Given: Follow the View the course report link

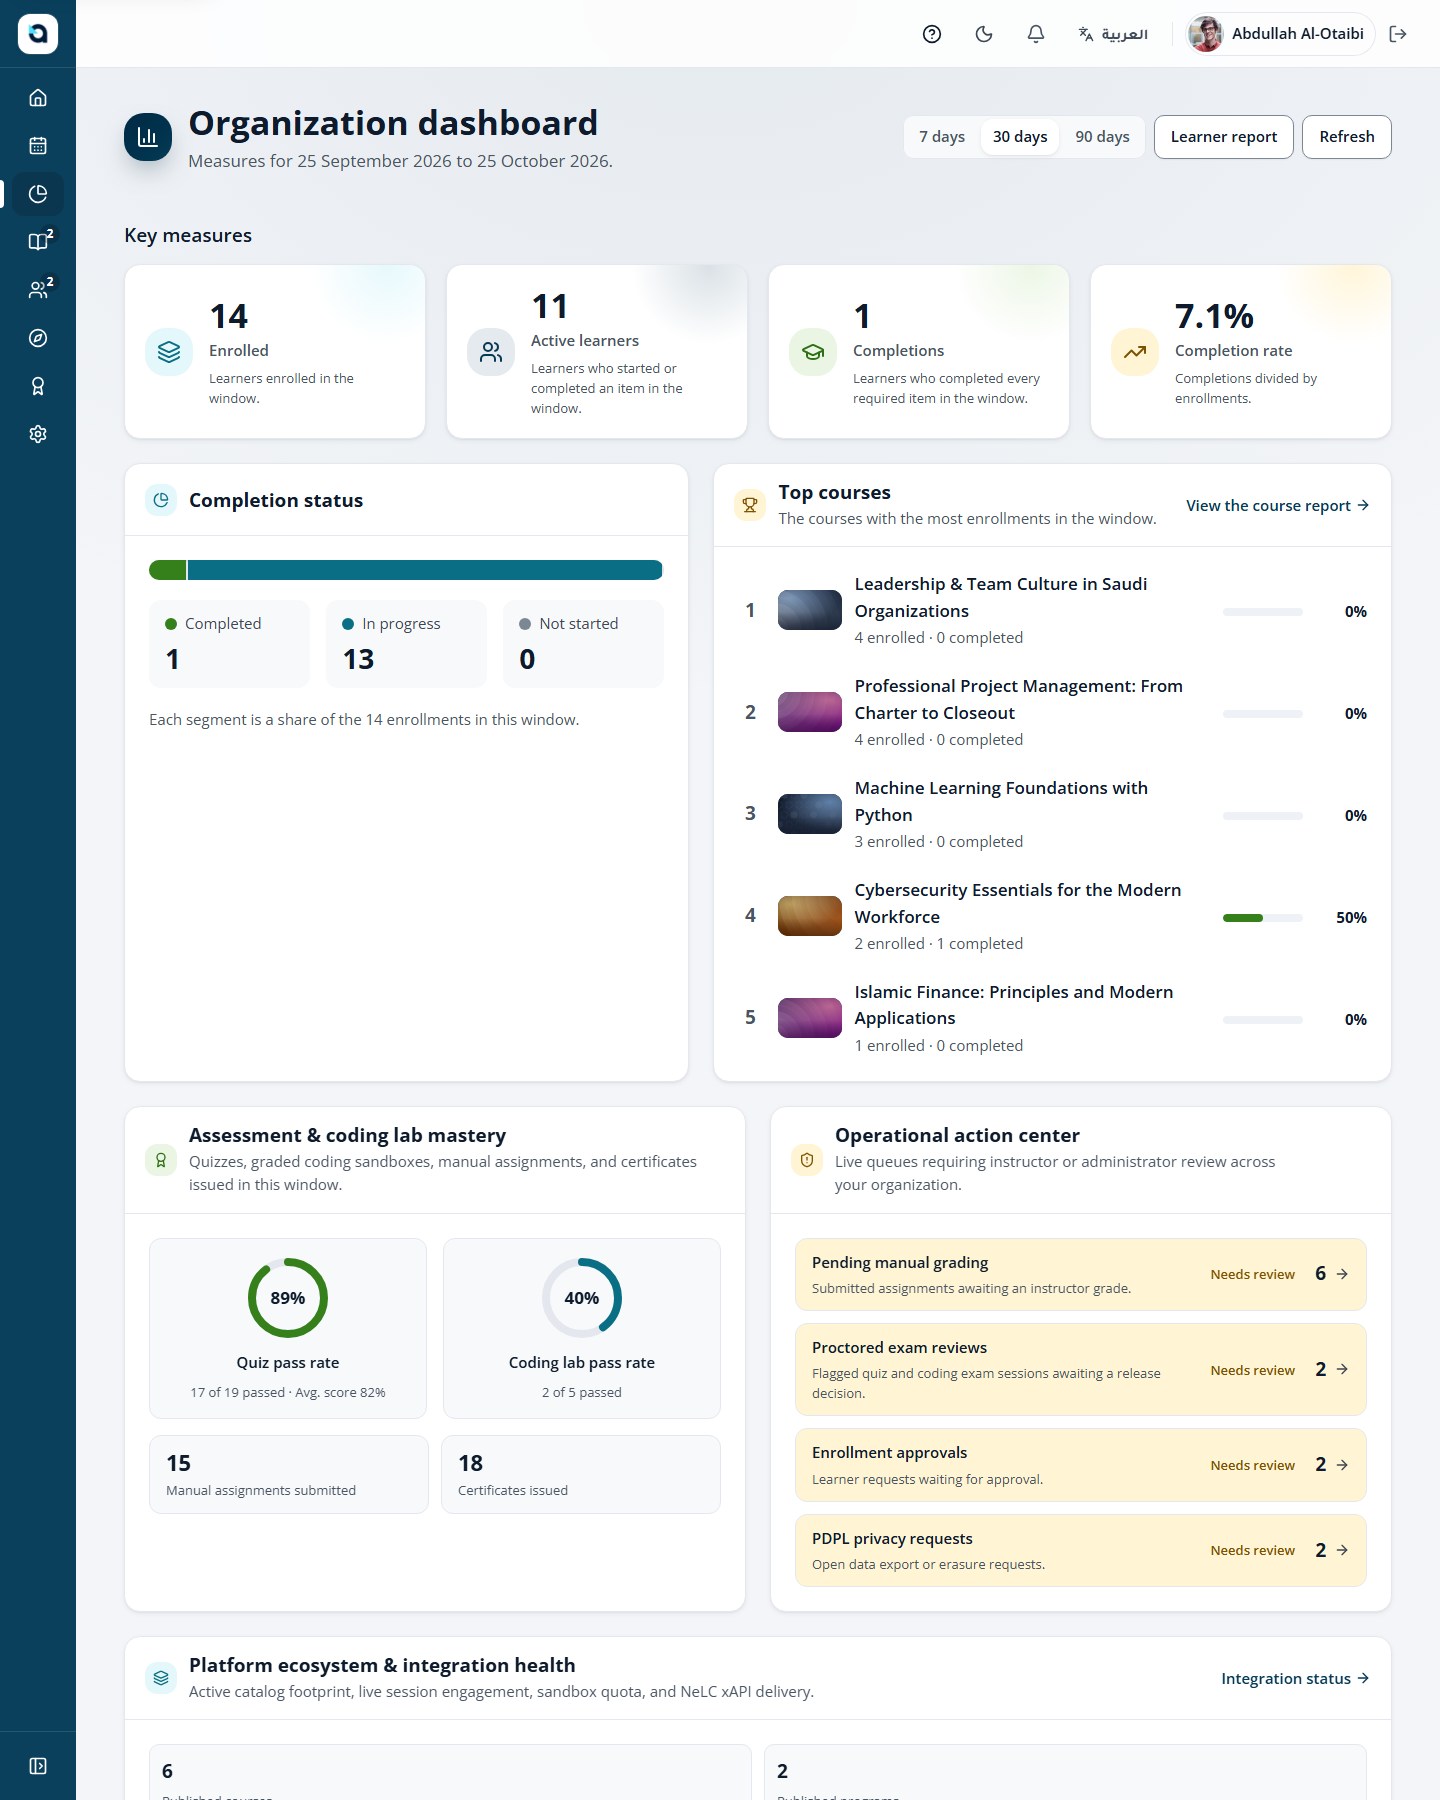Looking at the screenshot, I should (x=1277, y=506).
